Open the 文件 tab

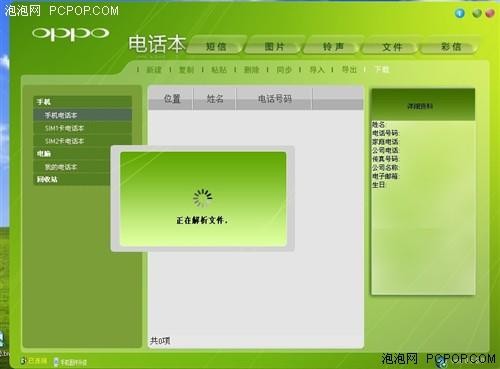click(392, 47)
